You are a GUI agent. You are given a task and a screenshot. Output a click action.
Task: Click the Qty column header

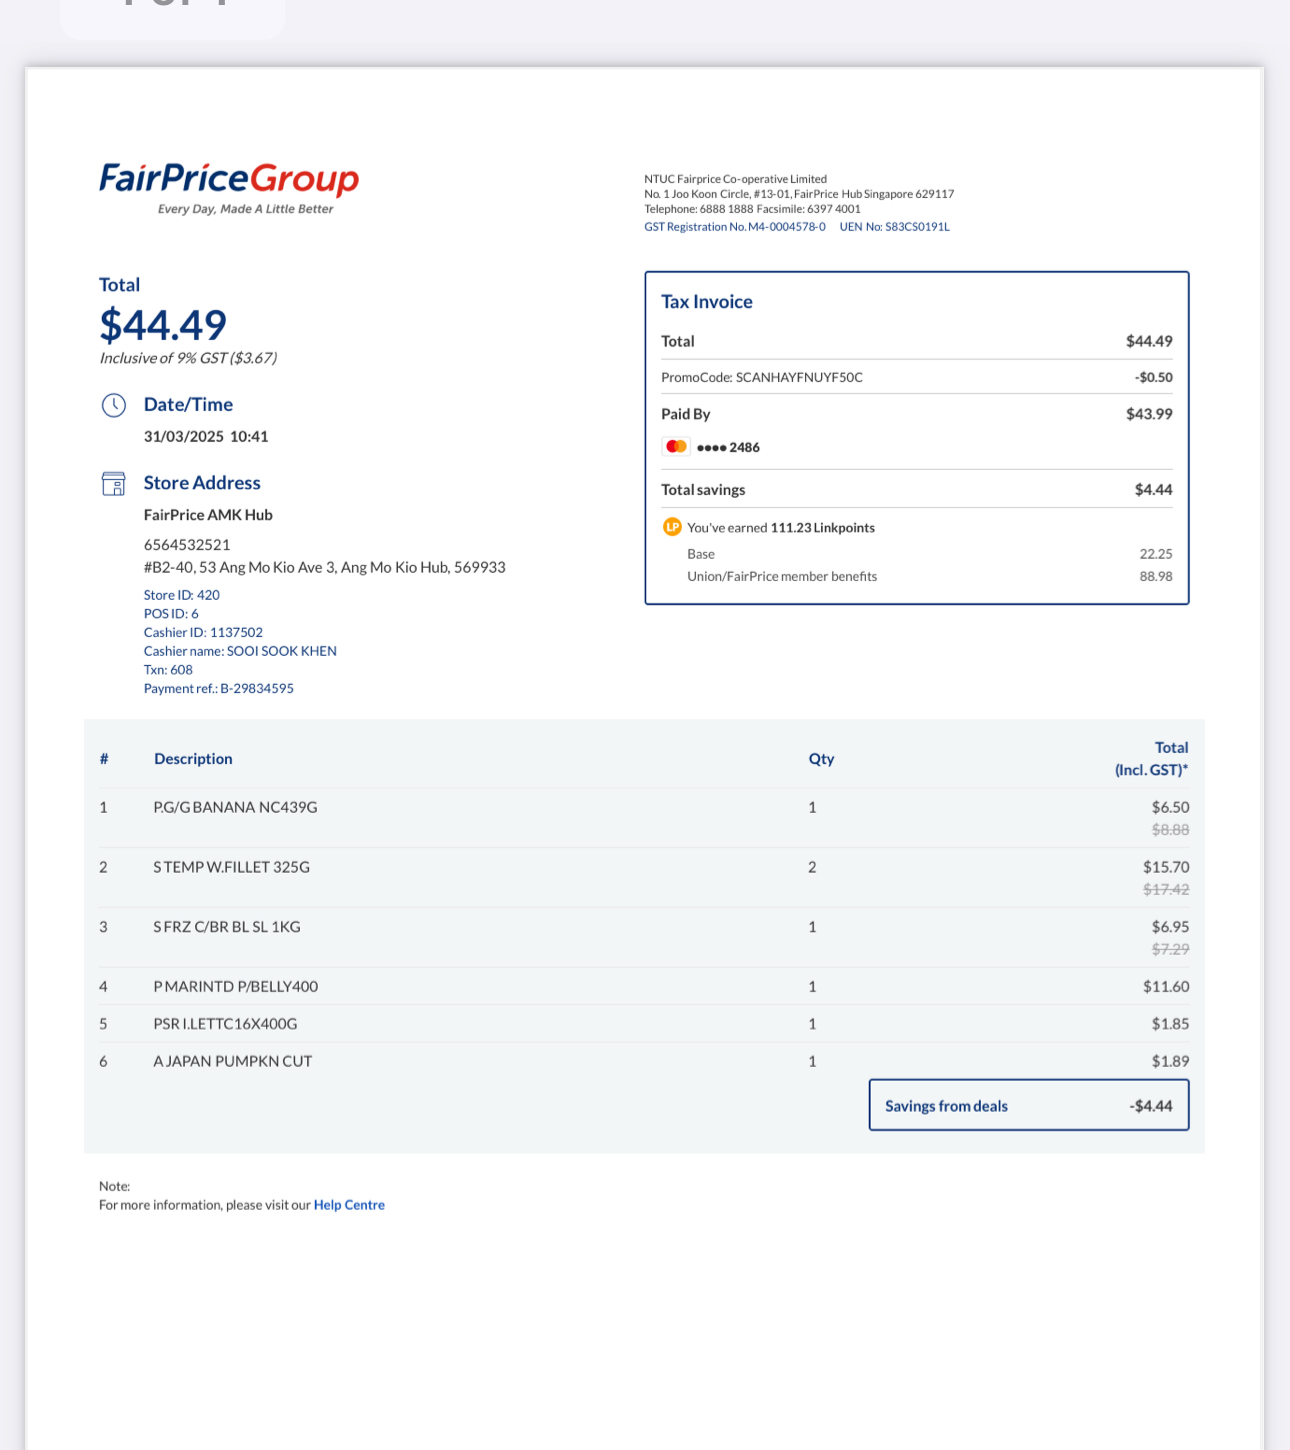821,759
